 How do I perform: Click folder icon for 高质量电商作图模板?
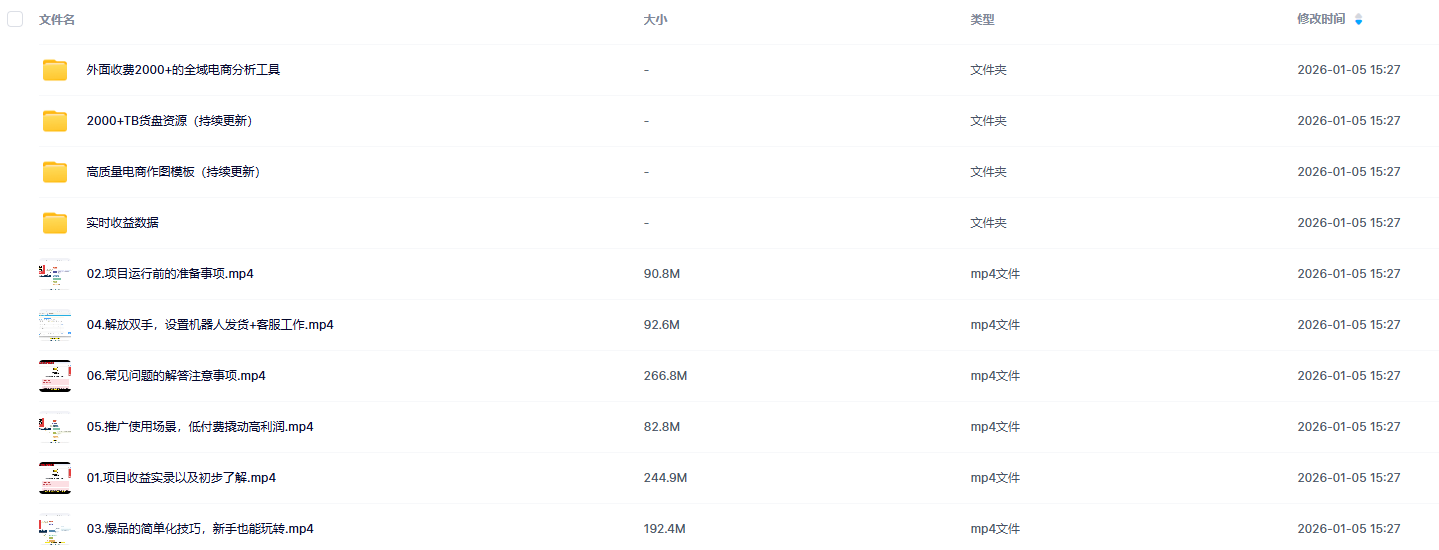tap(55, 172)
